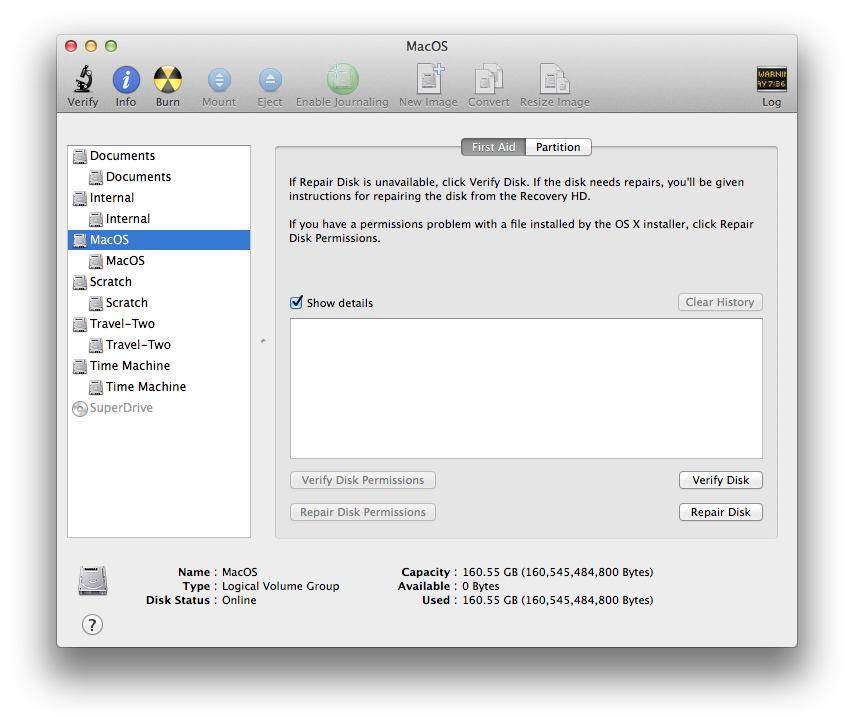Screen dimensions: 854x726
Task: Click the Convert toolbar icon
Action: tap(489, 79)
